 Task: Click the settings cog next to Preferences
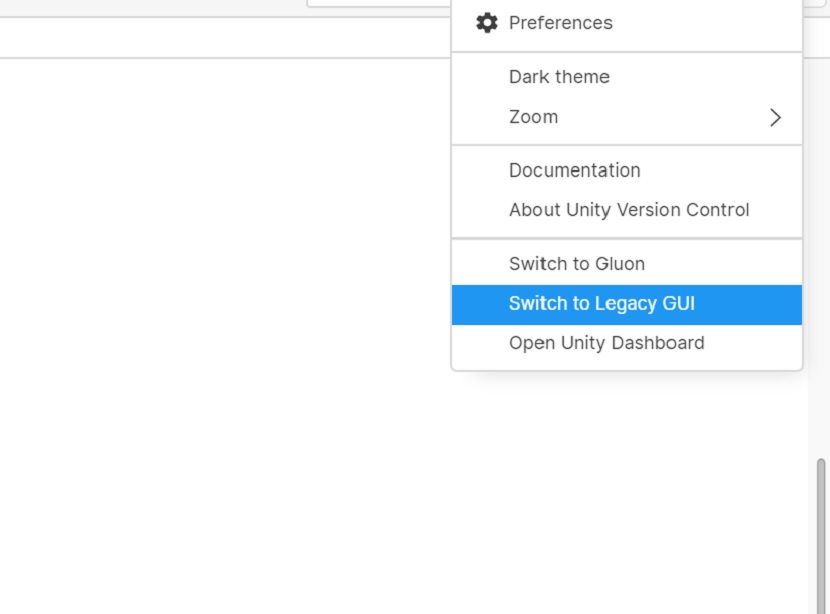(x=487, y=23)
